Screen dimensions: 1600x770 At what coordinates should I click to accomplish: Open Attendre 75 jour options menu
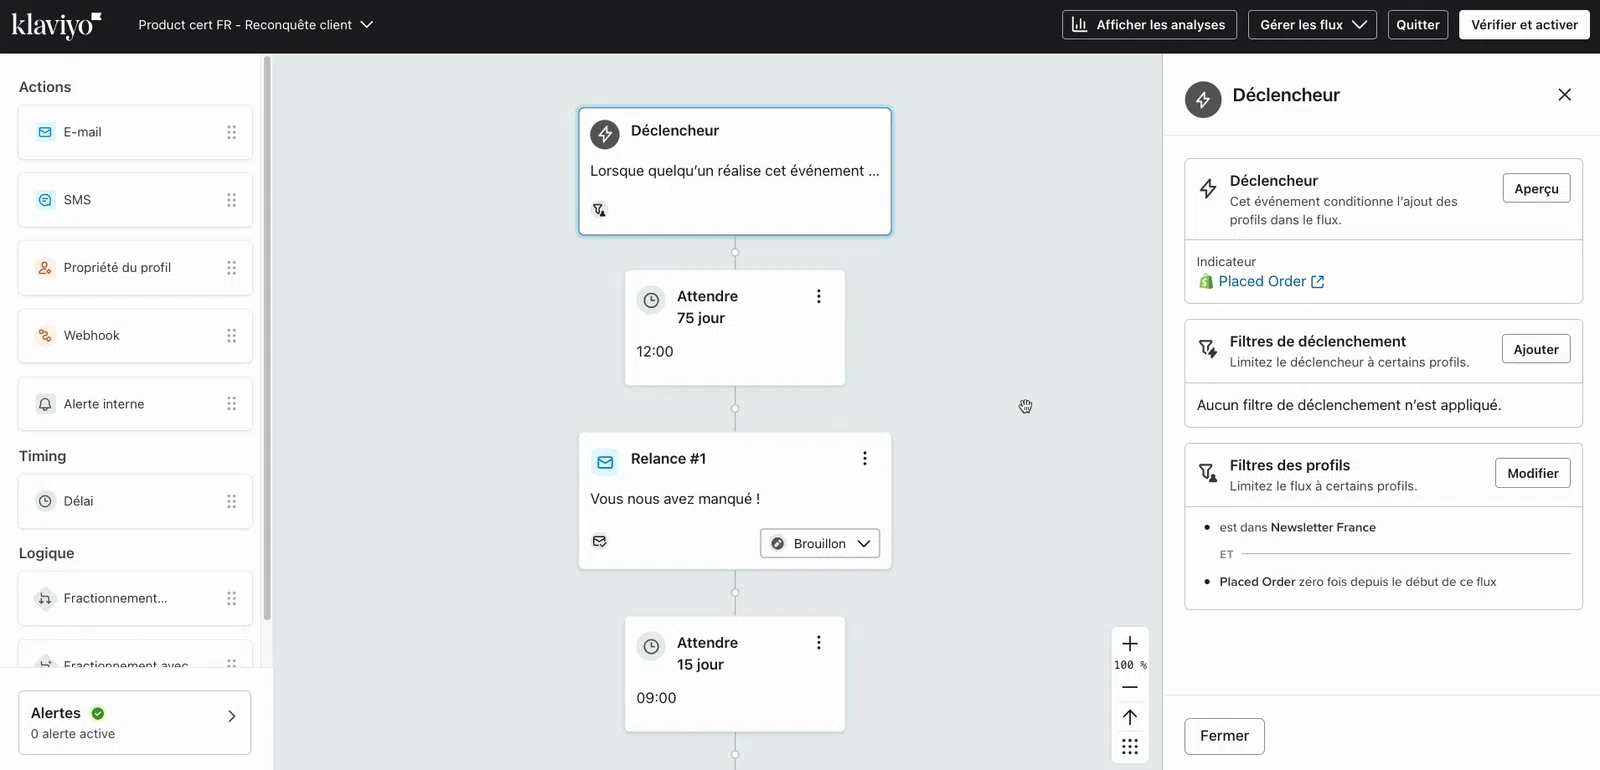[x=818, y=296]
